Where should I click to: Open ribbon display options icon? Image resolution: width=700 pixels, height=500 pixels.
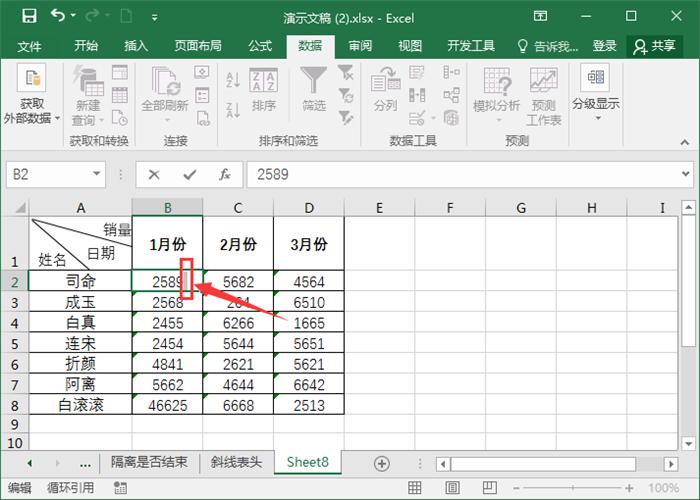[x=540, y=17]
